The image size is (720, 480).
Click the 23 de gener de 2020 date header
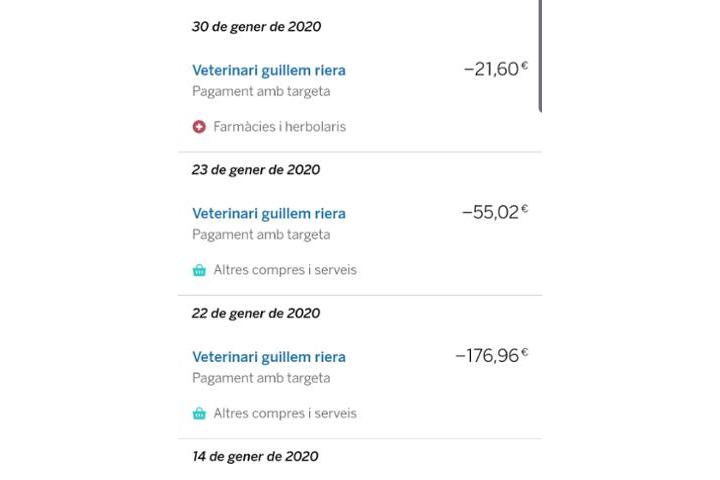(256, 170)
